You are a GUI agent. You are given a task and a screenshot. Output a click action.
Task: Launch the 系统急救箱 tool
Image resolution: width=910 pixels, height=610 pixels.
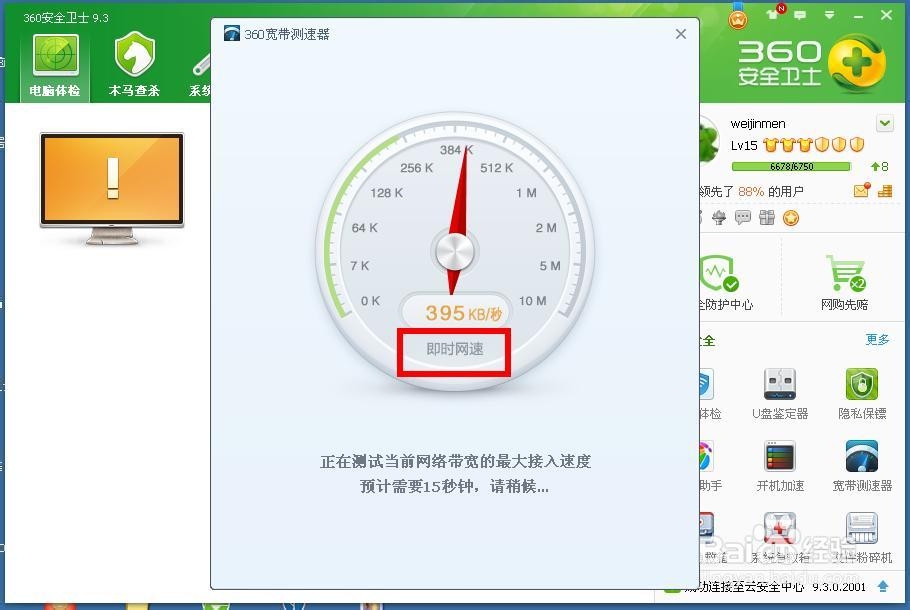[780, 538]
